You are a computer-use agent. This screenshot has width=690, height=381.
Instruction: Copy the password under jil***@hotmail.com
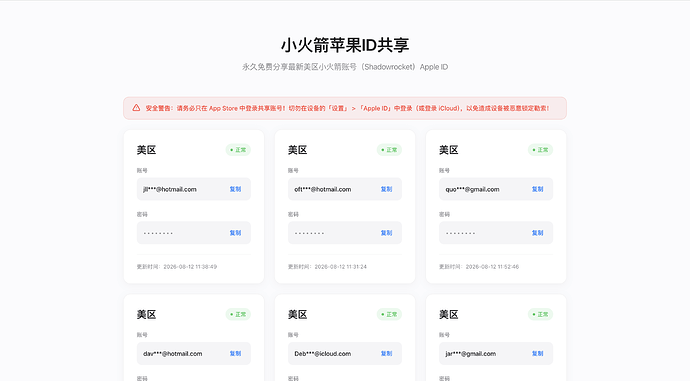[x=235, y=233]
